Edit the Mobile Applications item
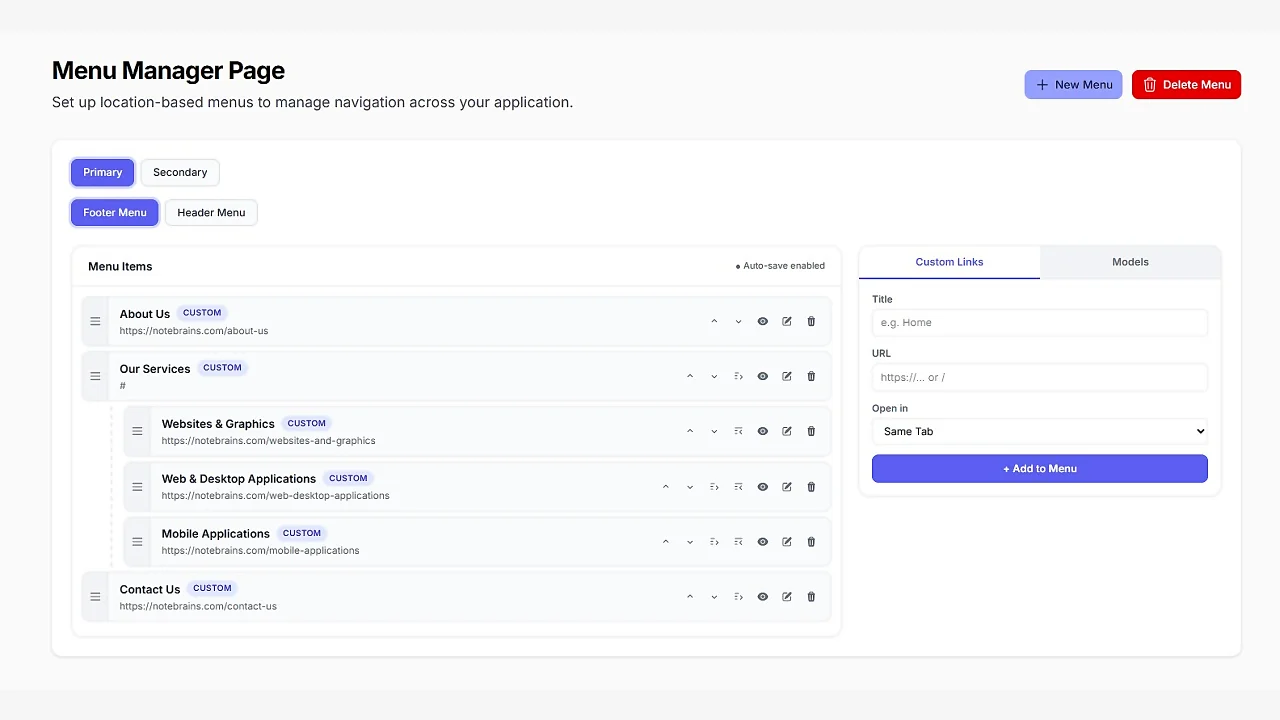Screen dimensions: 1280x720 click(787, 541)
